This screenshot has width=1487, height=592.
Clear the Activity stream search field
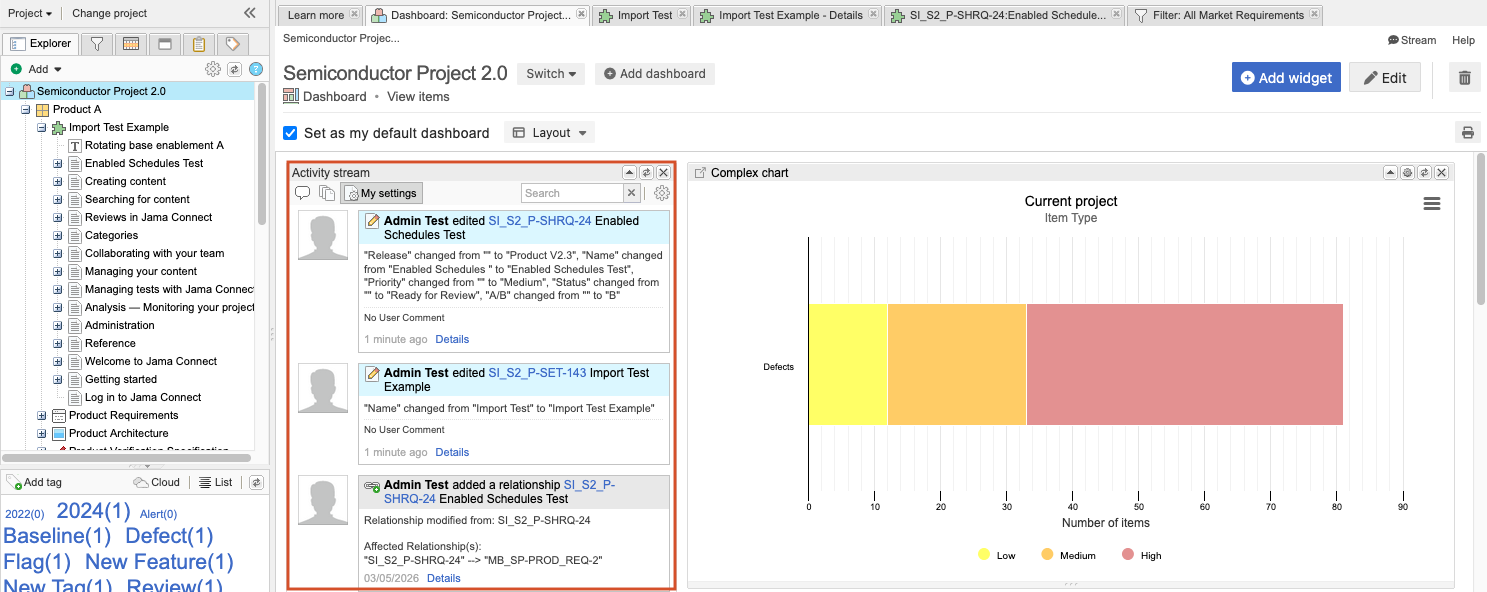[x=632, y=193]
